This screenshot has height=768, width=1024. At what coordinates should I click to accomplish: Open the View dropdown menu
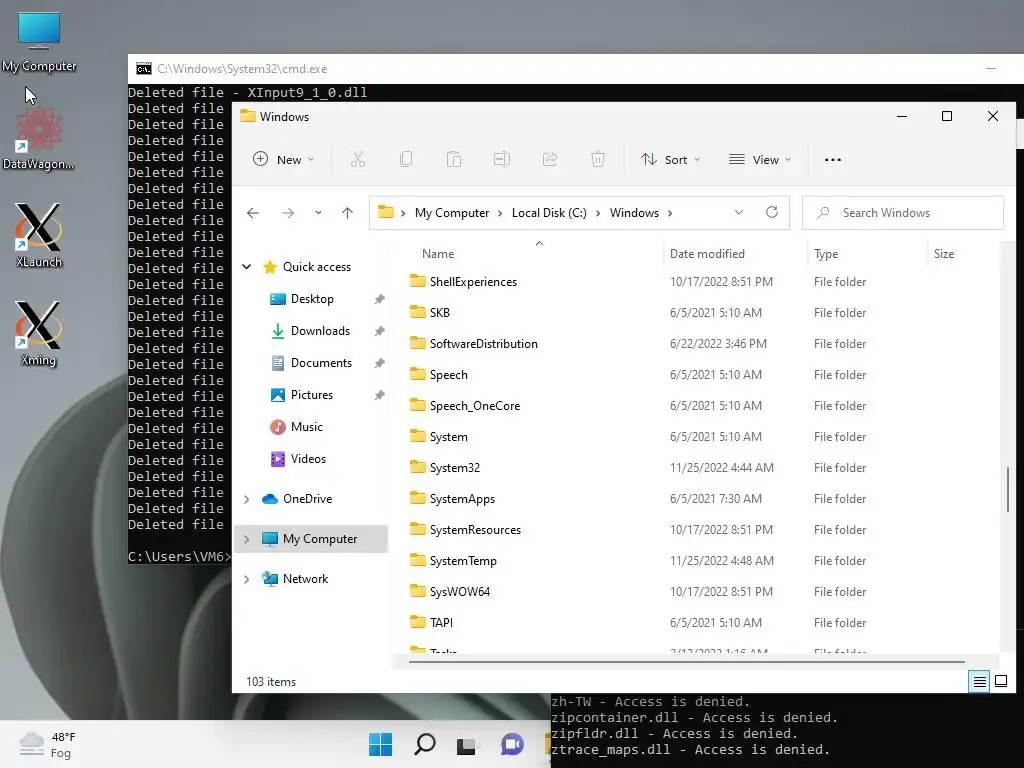click(760, 159)
